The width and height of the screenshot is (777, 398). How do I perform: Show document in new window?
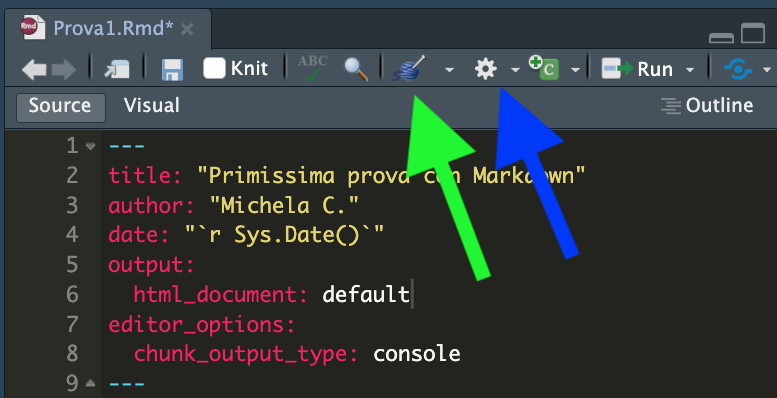point(117,69)
